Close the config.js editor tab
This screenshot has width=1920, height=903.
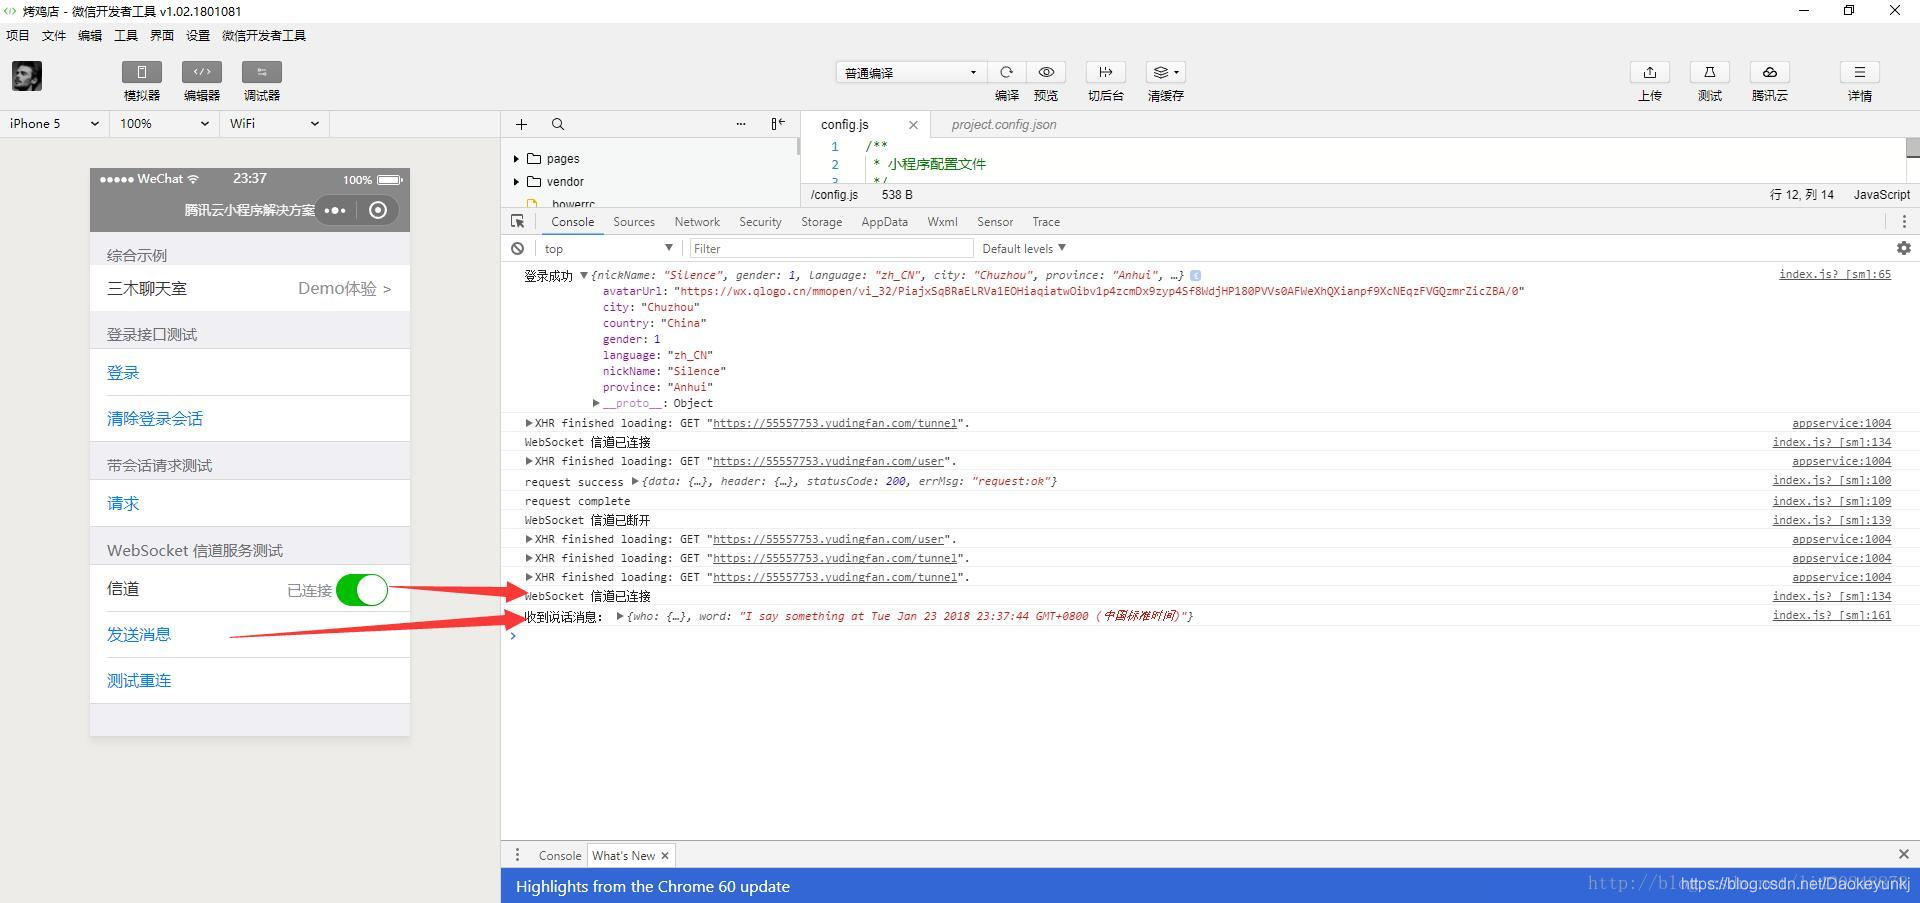click(x=913, y=125)
